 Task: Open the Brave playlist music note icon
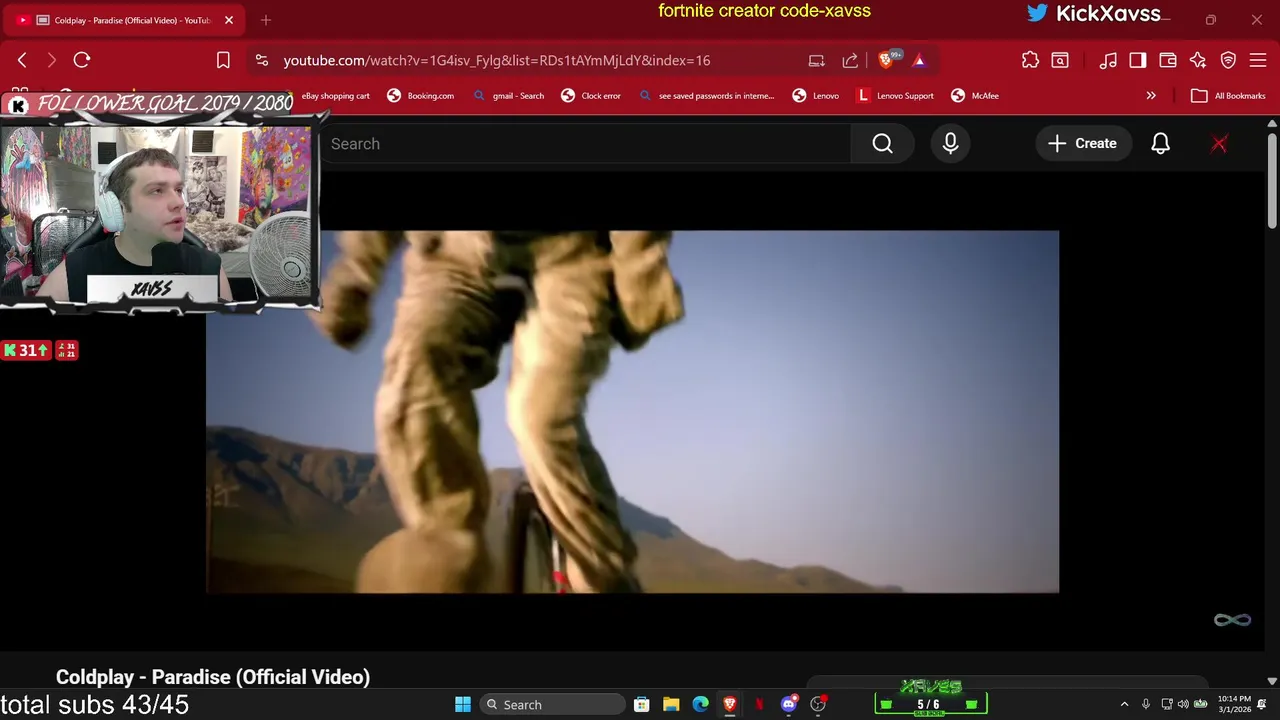(1108, 61)
